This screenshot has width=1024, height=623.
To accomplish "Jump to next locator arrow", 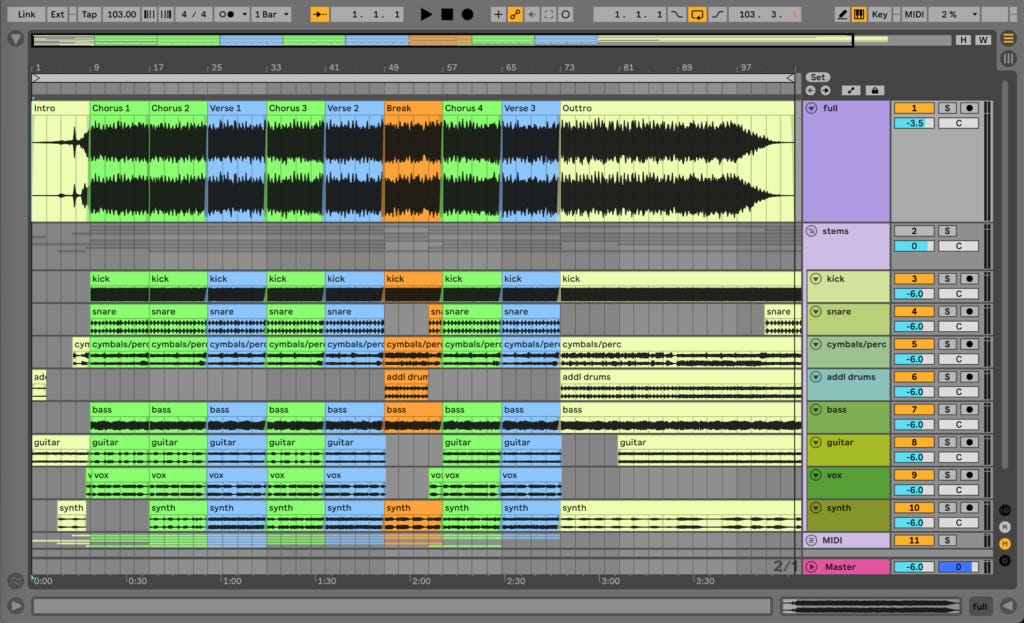I will coord(825,91).
